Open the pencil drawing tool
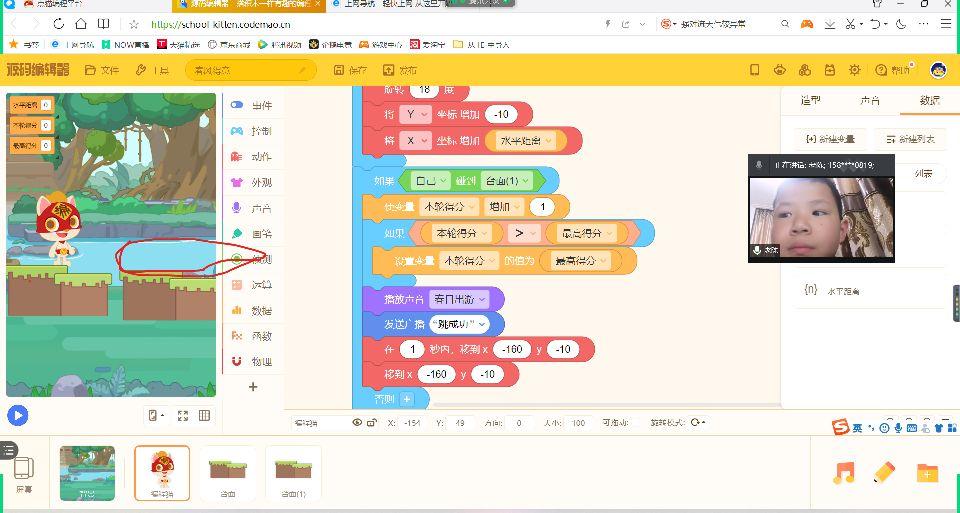The width and height of the screenshot is (960, 513). [x=885, y=473]
